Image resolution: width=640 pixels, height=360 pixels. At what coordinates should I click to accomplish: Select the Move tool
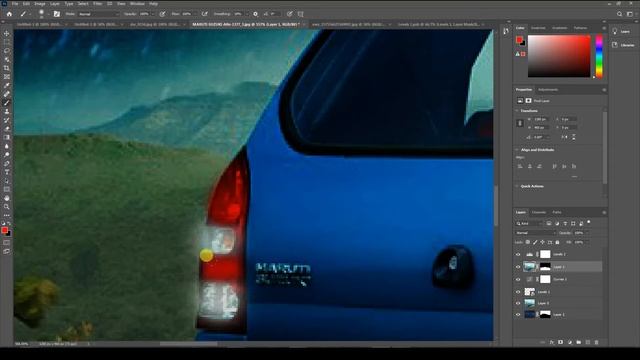pyautogui.click(x=7, y=33)
